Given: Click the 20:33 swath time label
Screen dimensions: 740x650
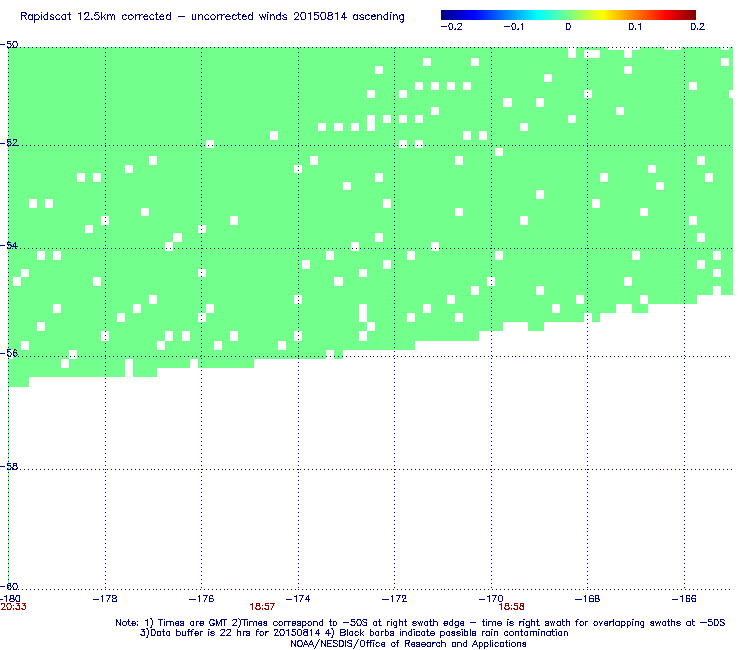Looking at the screenshot, I should pyautogui.click(x=13, y=607).
